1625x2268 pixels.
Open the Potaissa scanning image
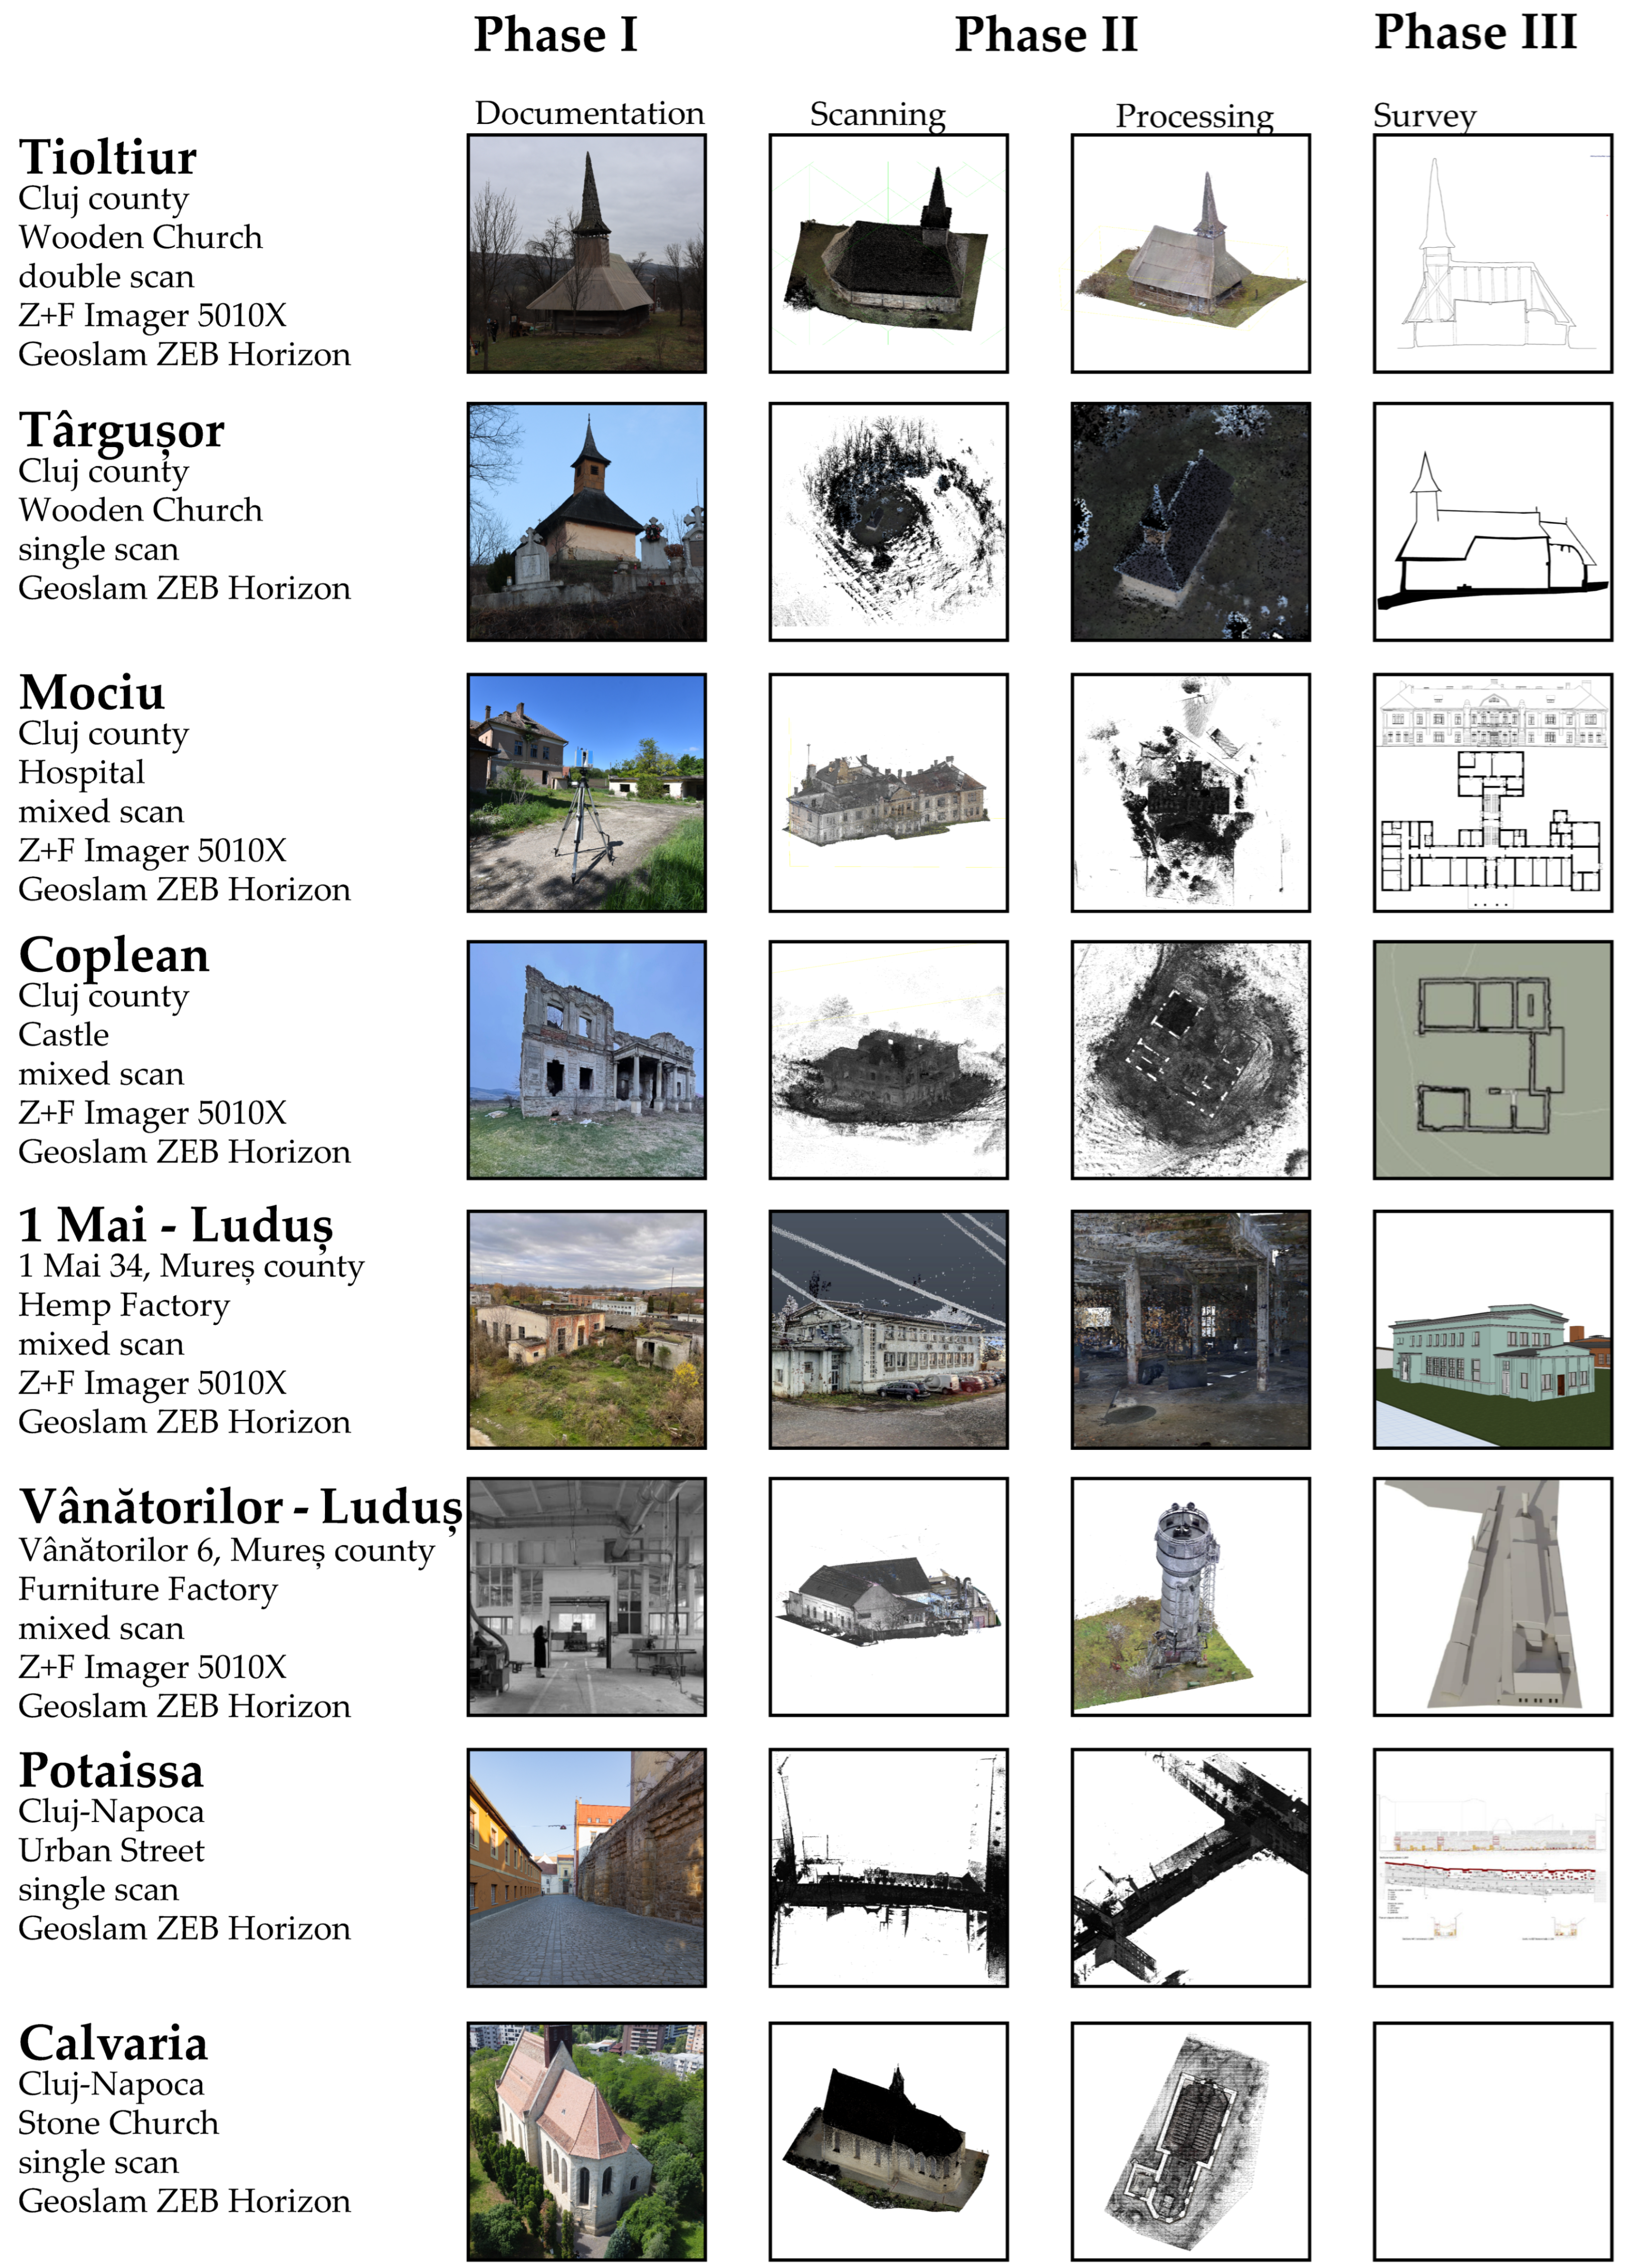(888, 1867)
